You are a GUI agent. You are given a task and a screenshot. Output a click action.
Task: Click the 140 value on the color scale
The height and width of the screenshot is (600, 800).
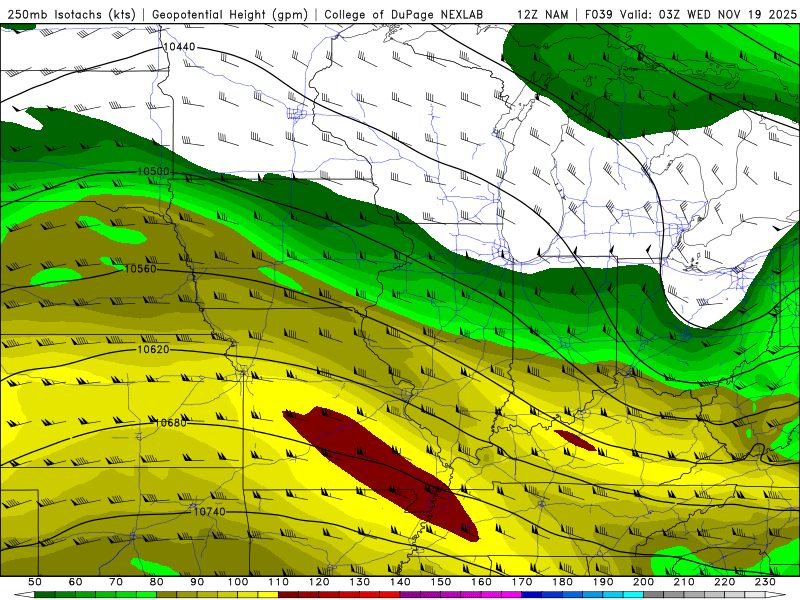coord(400,582)
